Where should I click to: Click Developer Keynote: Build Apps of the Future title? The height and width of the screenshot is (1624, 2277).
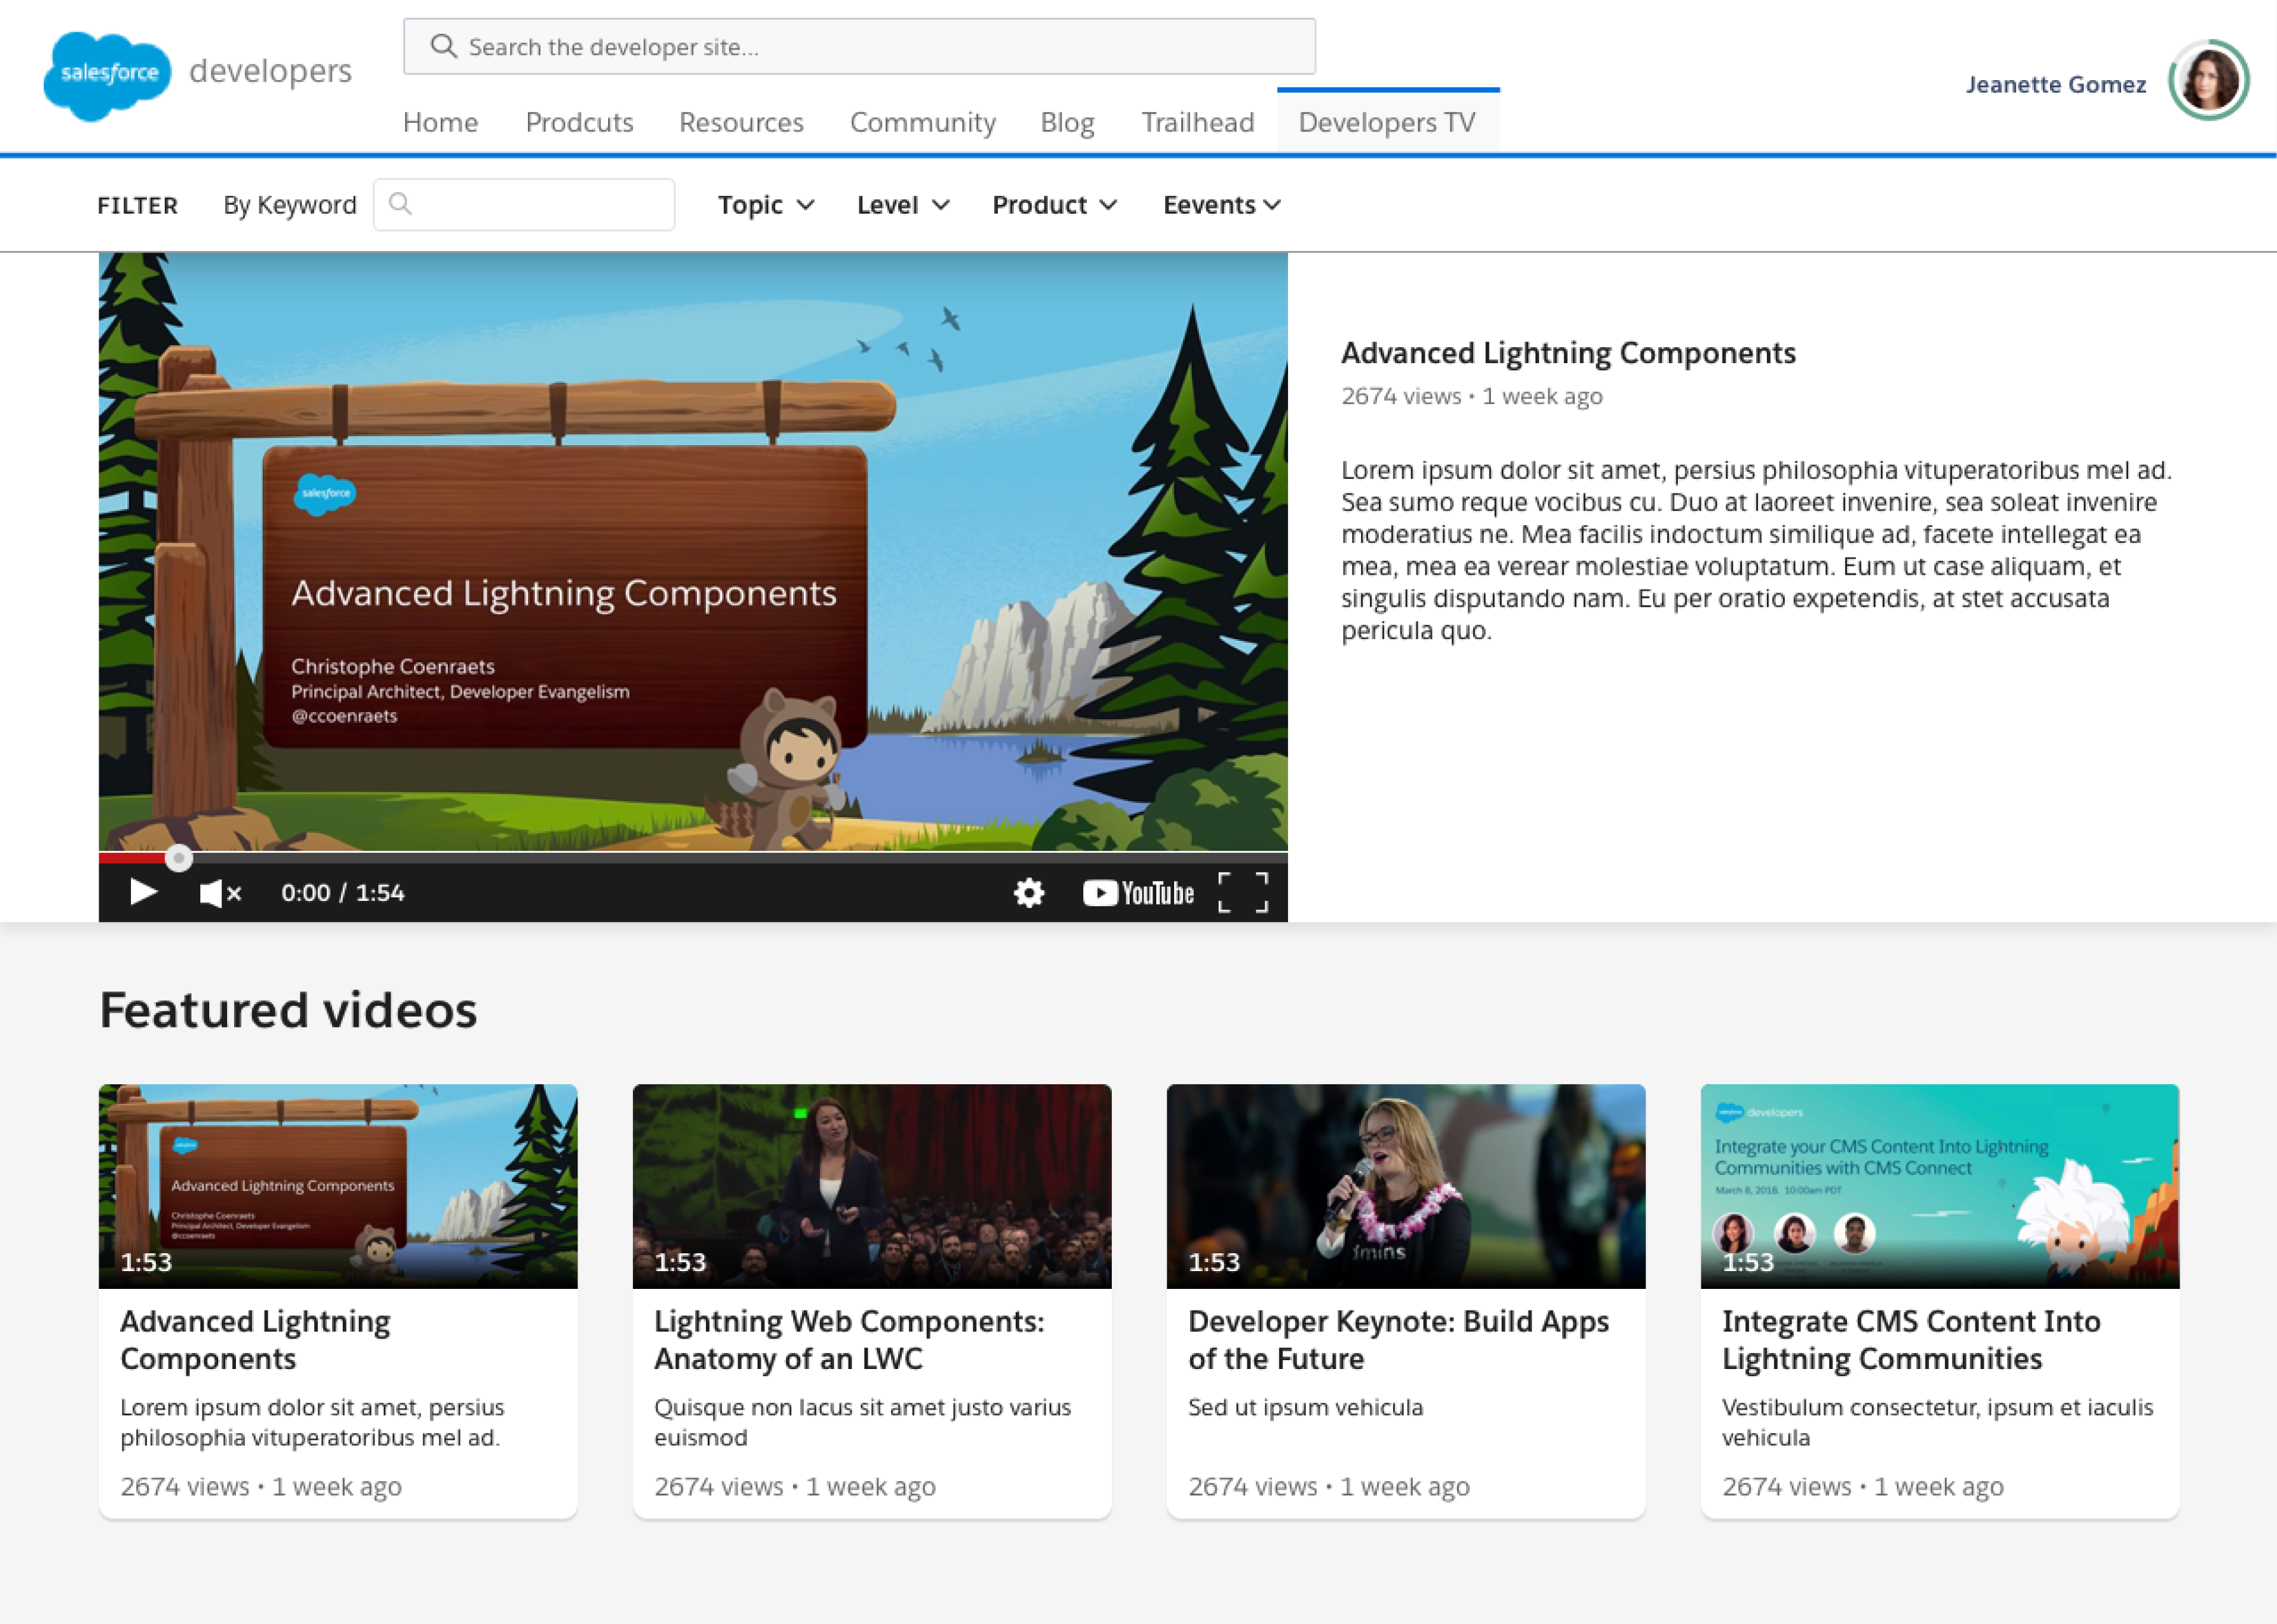(1398, 1340)
